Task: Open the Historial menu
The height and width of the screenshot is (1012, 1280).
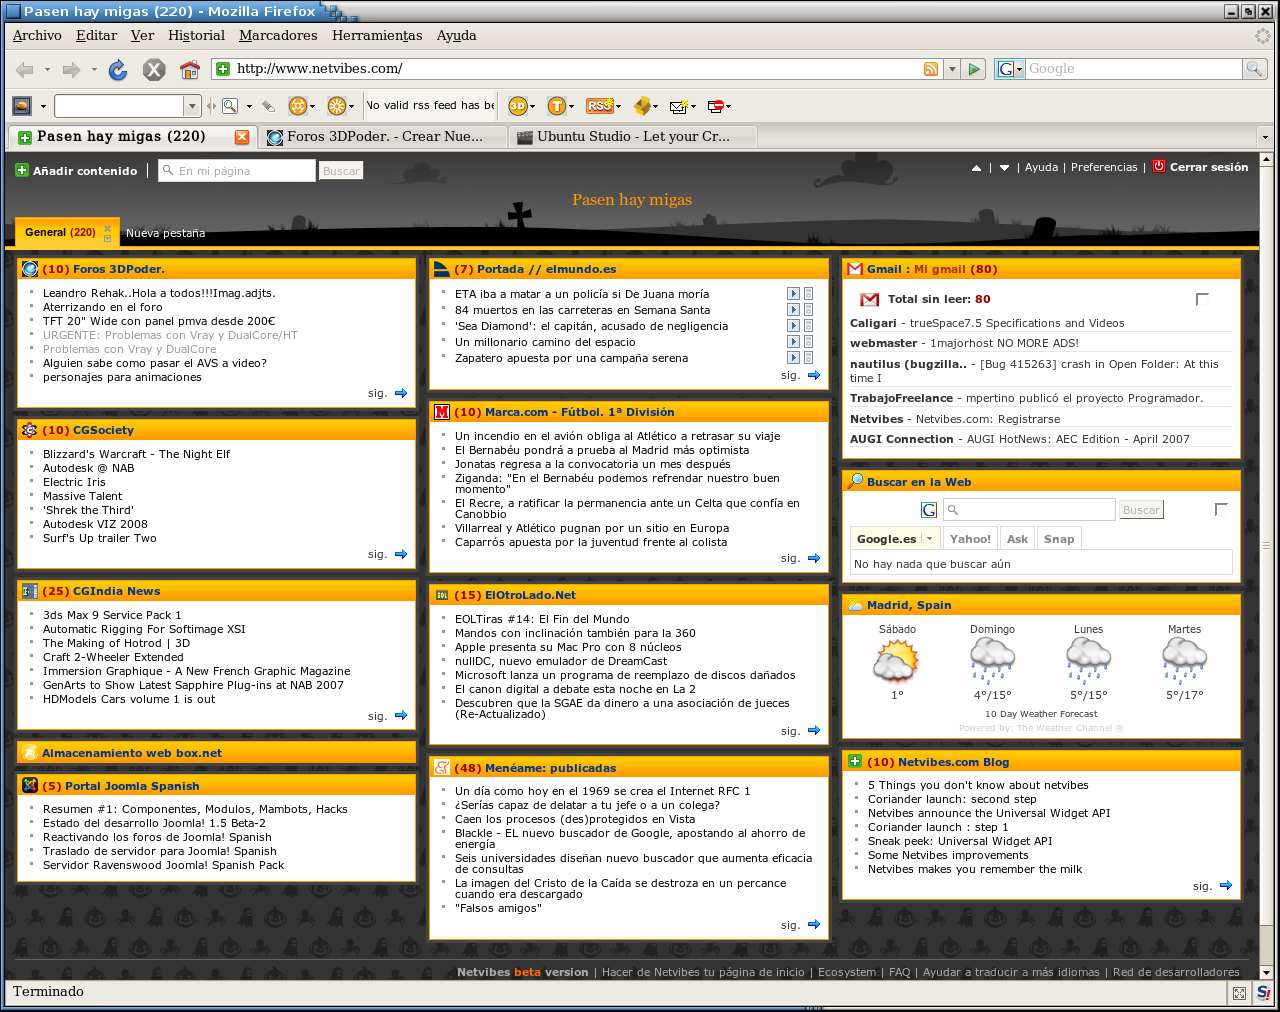Action: pos(196,35)
